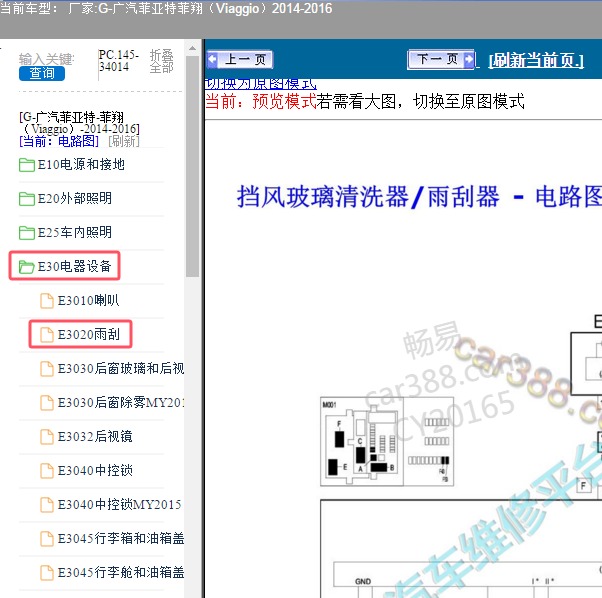Click the 查询 search button
Viewport: 602px width, 598px height.
[42, 73]
